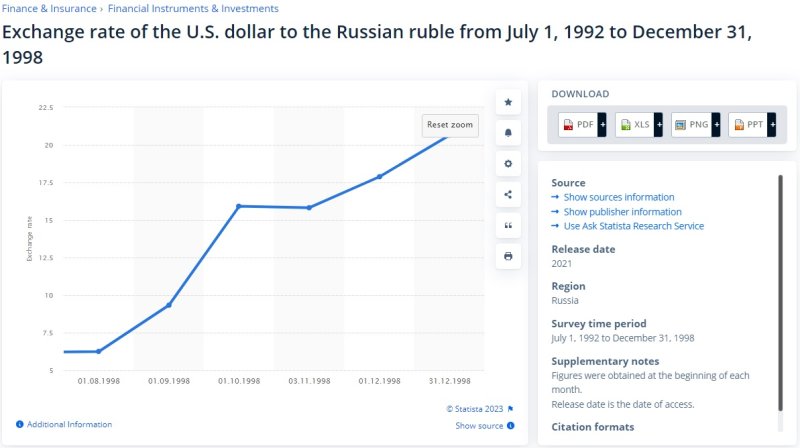Open Financial Instruments & Investments breadcrumb

(193, 9)
